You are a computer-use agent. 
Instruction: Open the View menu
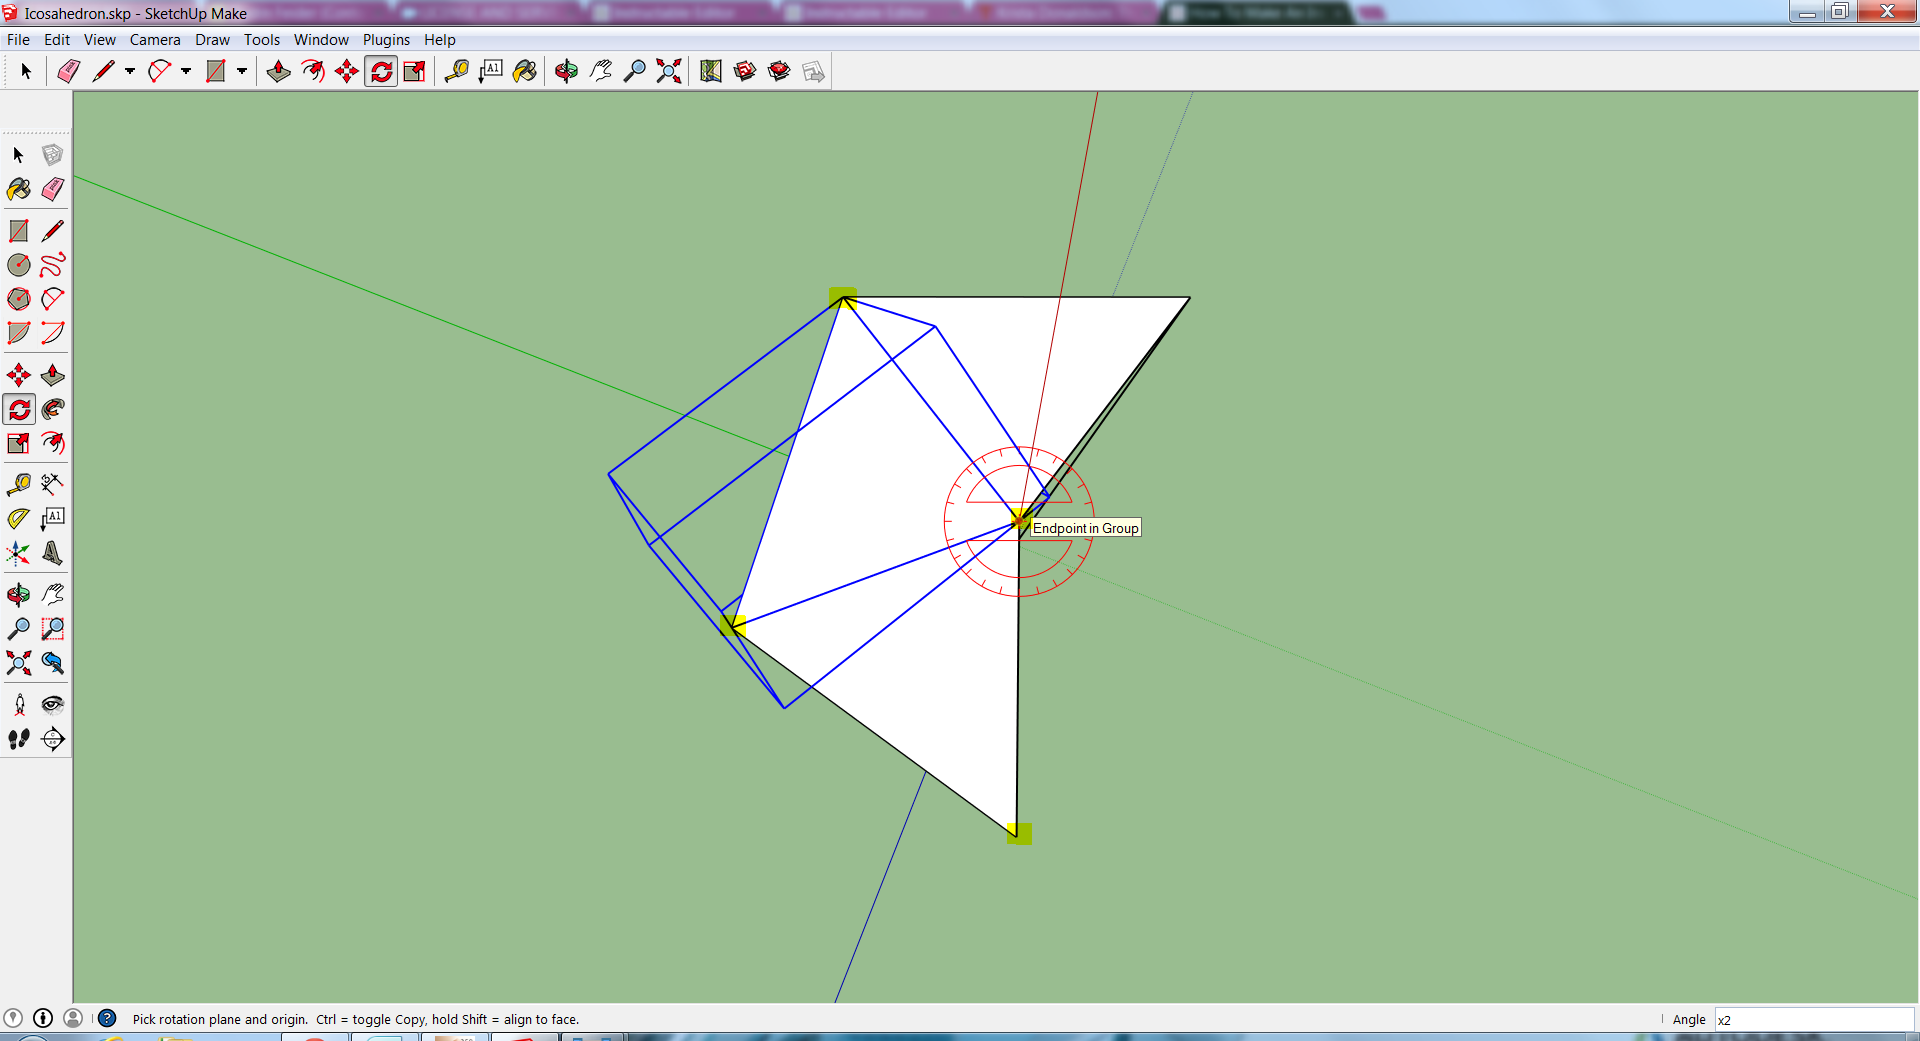(100, 40)
